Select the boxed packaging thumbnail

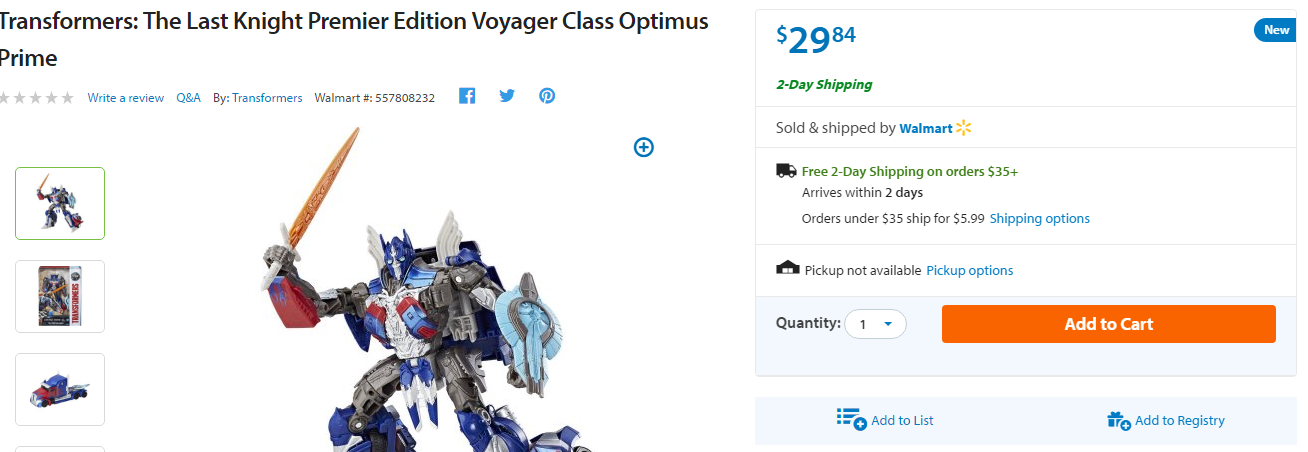click(60, 296)
